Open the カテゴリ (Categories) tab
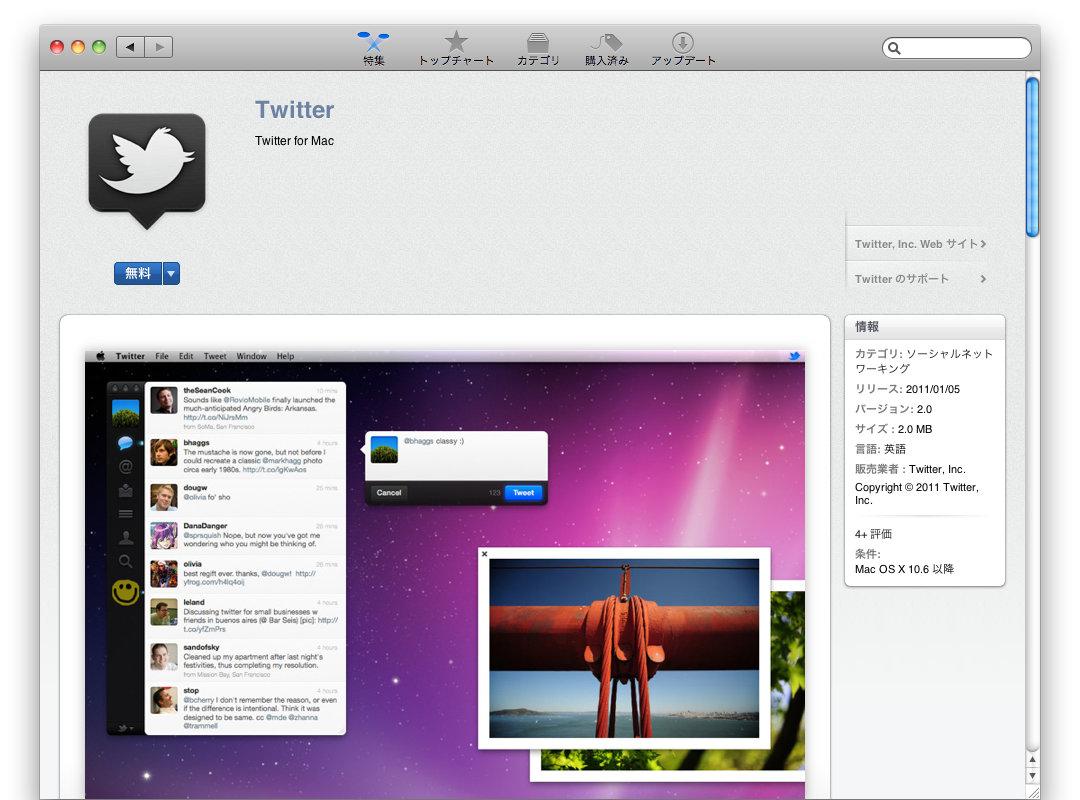The image size is (1080, 800). click(538, 48)
